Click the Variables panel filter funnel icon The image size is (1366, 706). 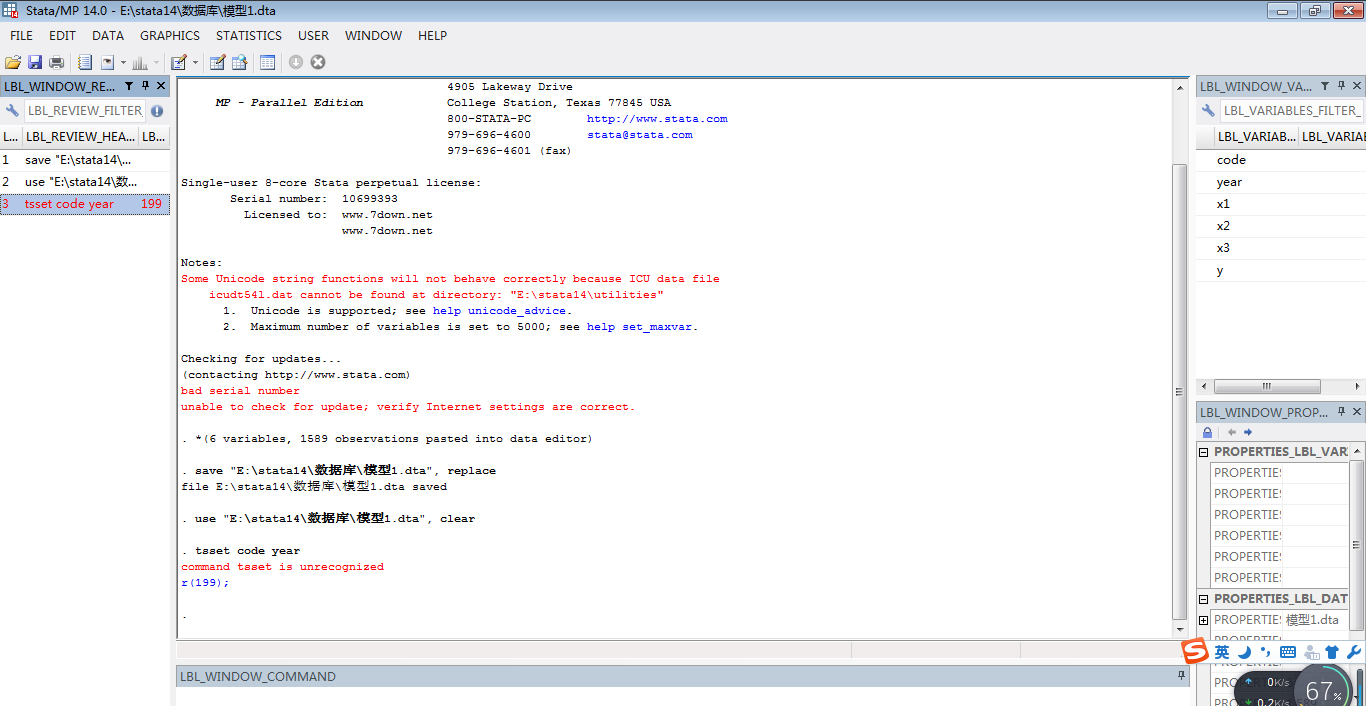click(x=1325, y=86)
